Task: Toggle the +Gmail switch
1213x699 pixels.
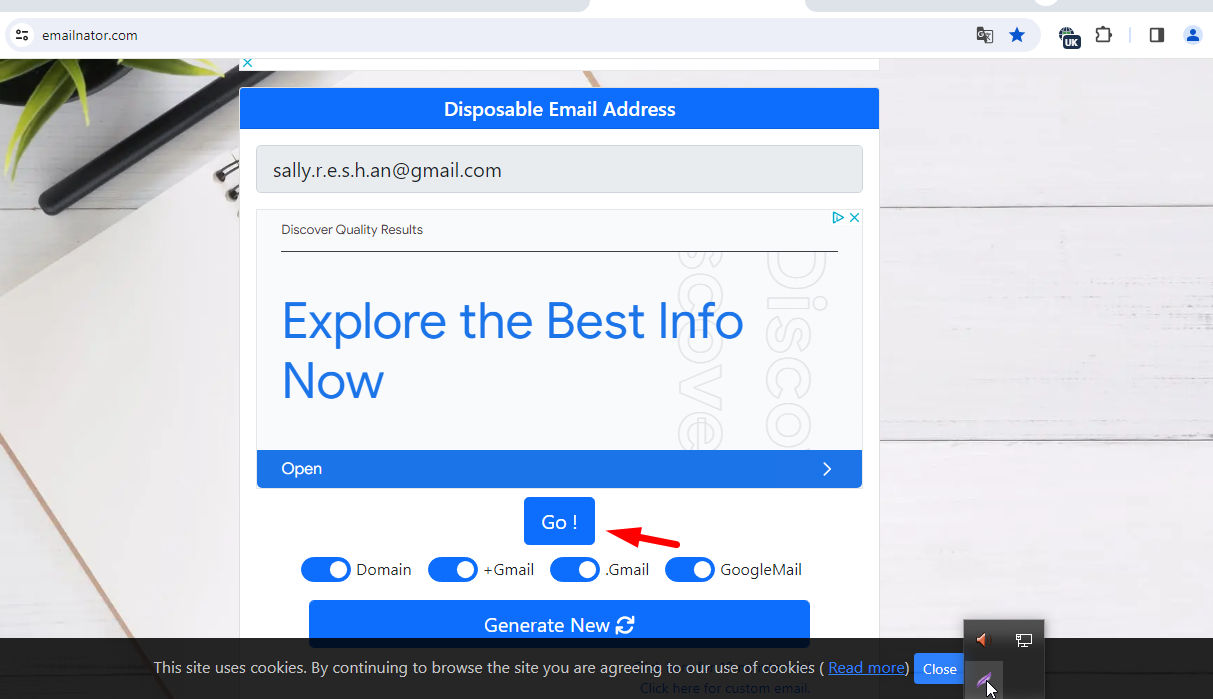Action: pyautogui.click(x=453, y=570)
